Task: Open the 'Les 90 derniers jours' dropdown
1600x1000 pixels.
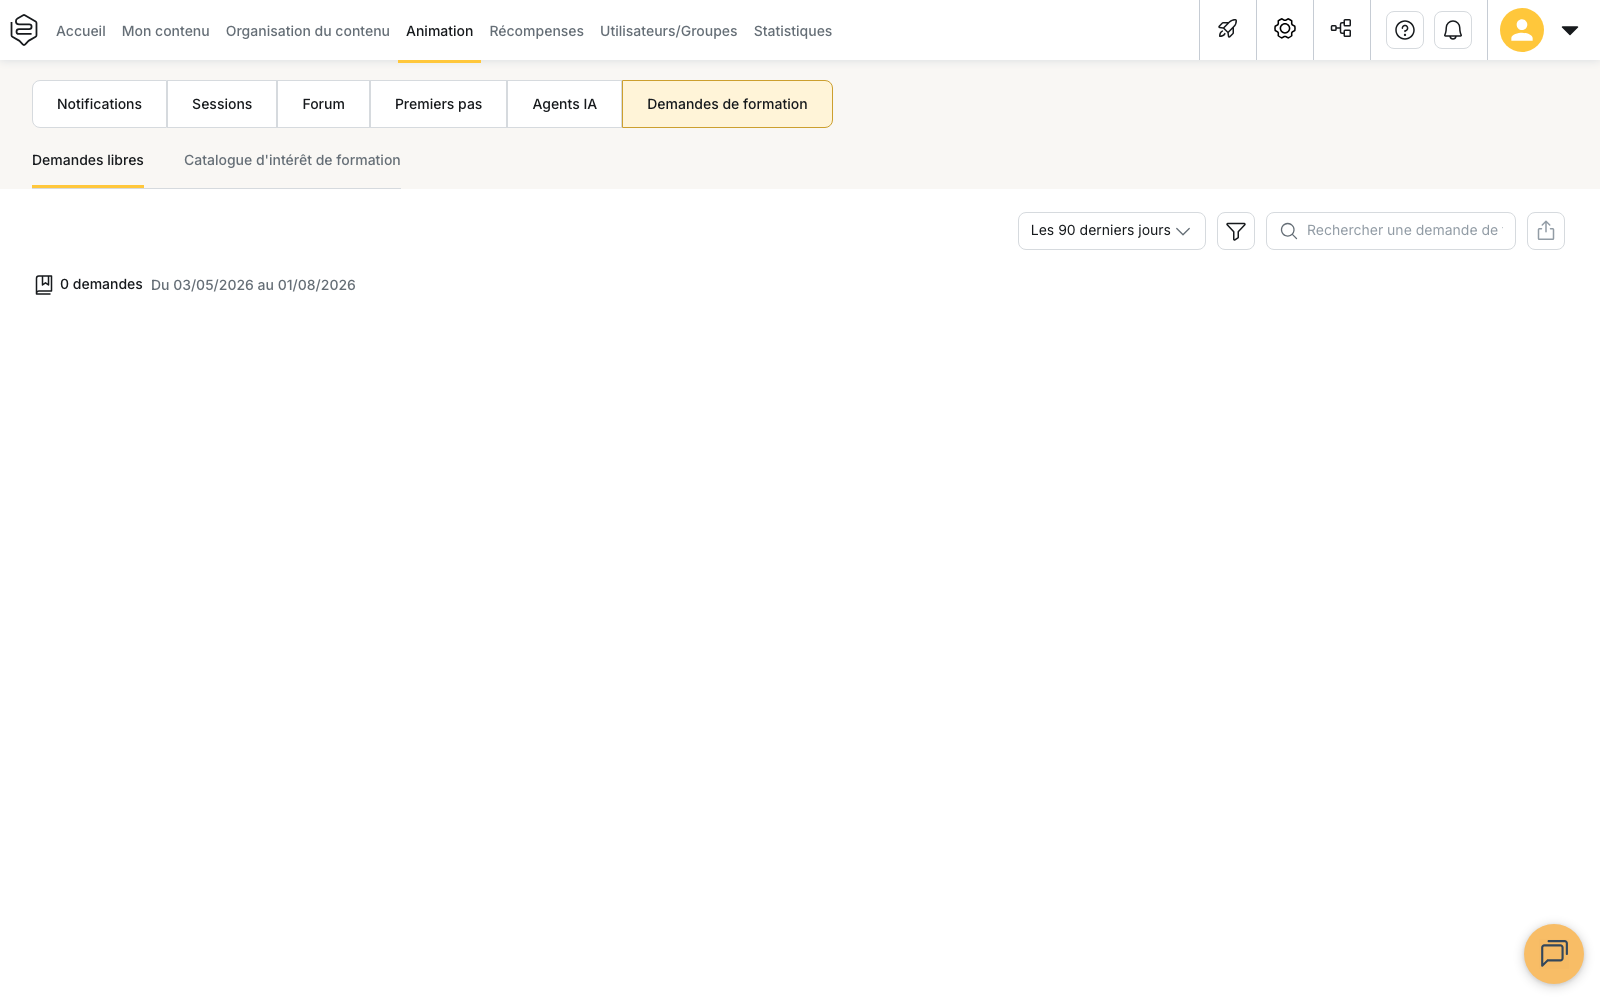Action: click(1112, 231)
